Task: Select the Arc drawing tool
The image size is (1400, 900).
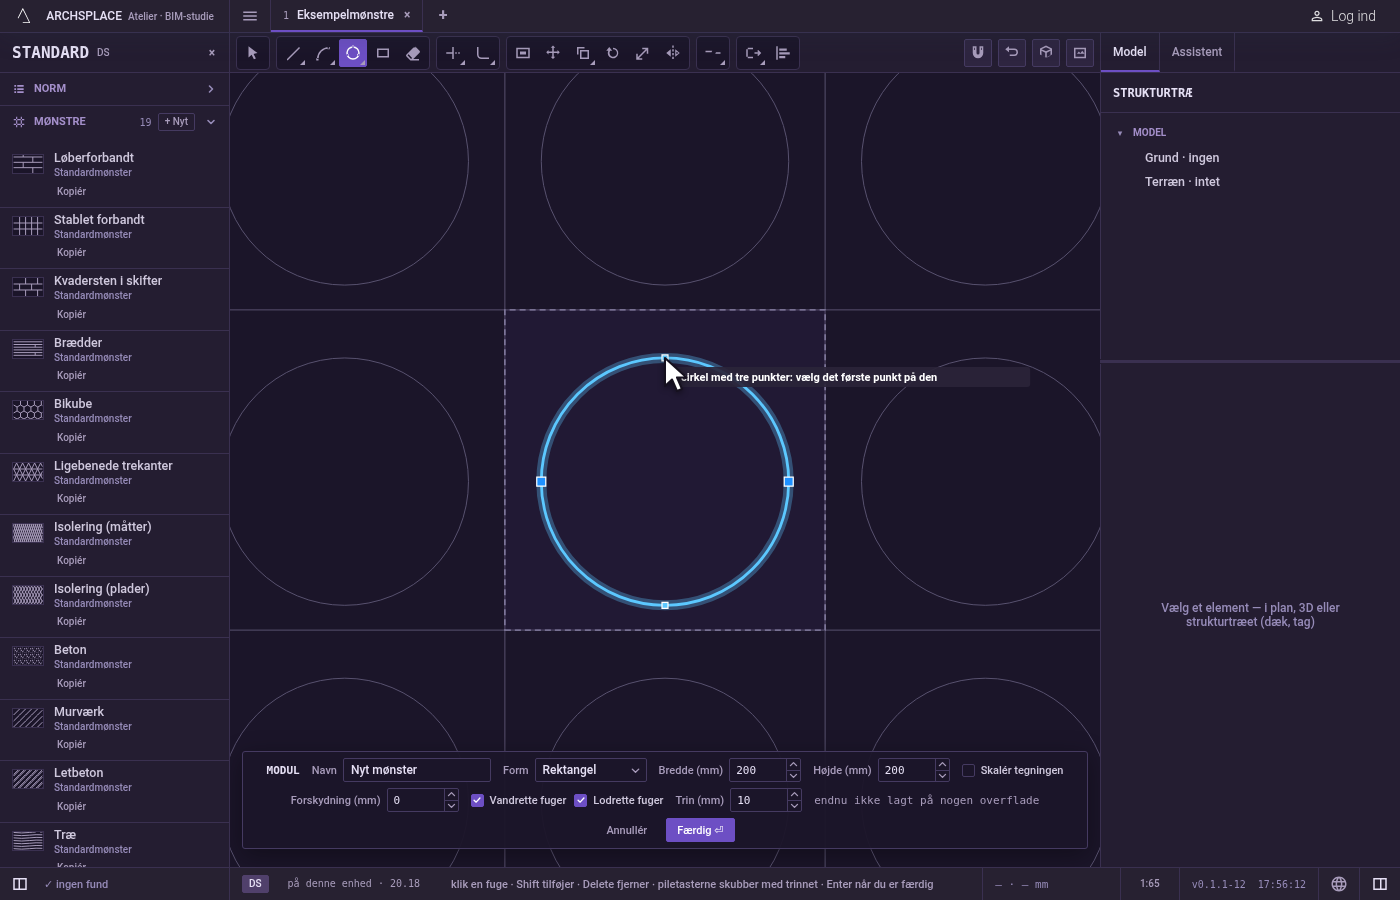Action: (x=323, y=53)
